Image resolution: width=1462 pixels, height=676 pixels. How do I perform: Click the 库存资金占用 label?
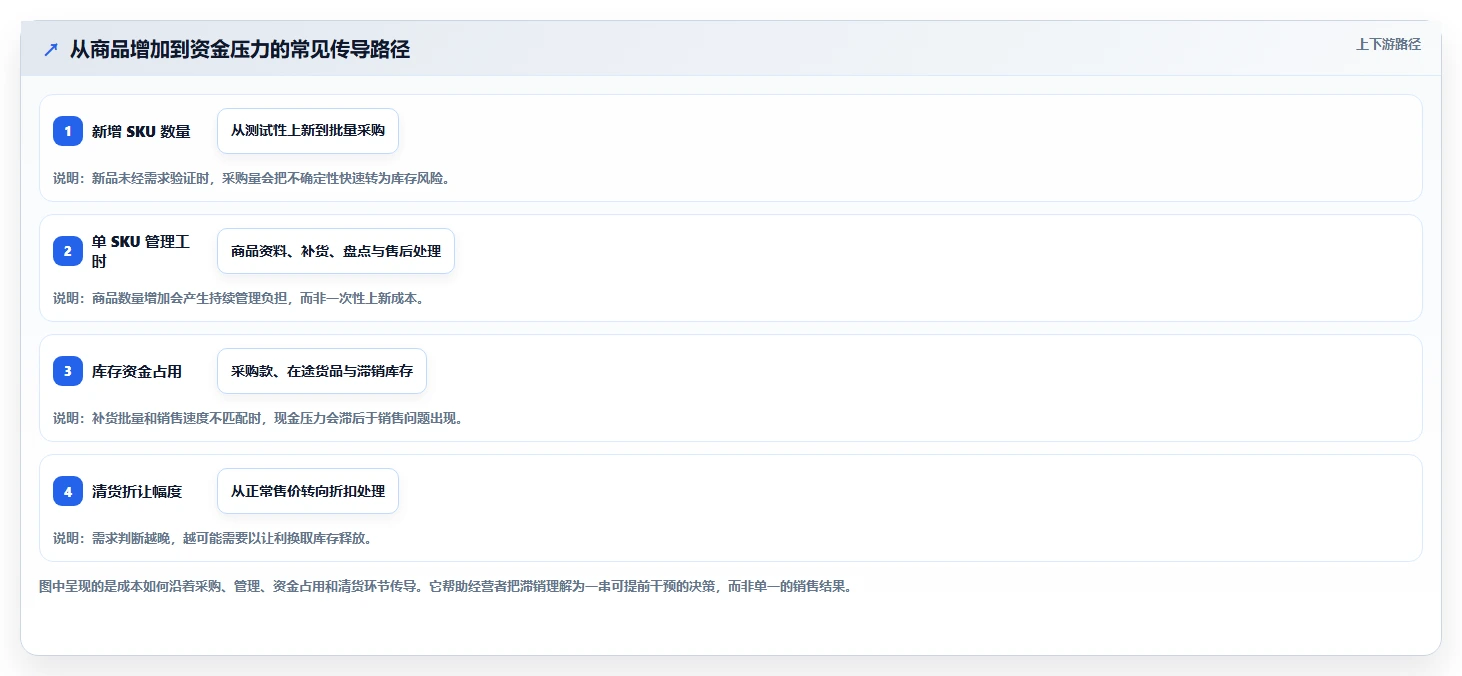pos(137,371)
